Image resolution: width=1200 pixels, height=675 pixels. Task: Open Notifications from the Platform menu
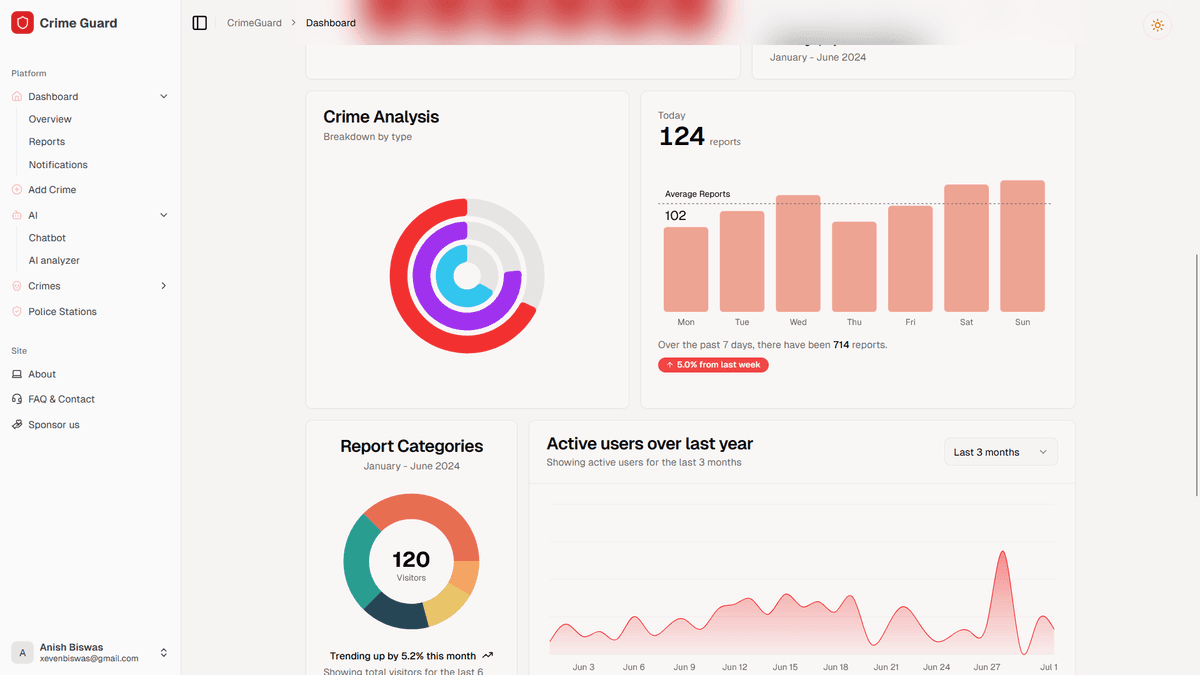57,164
